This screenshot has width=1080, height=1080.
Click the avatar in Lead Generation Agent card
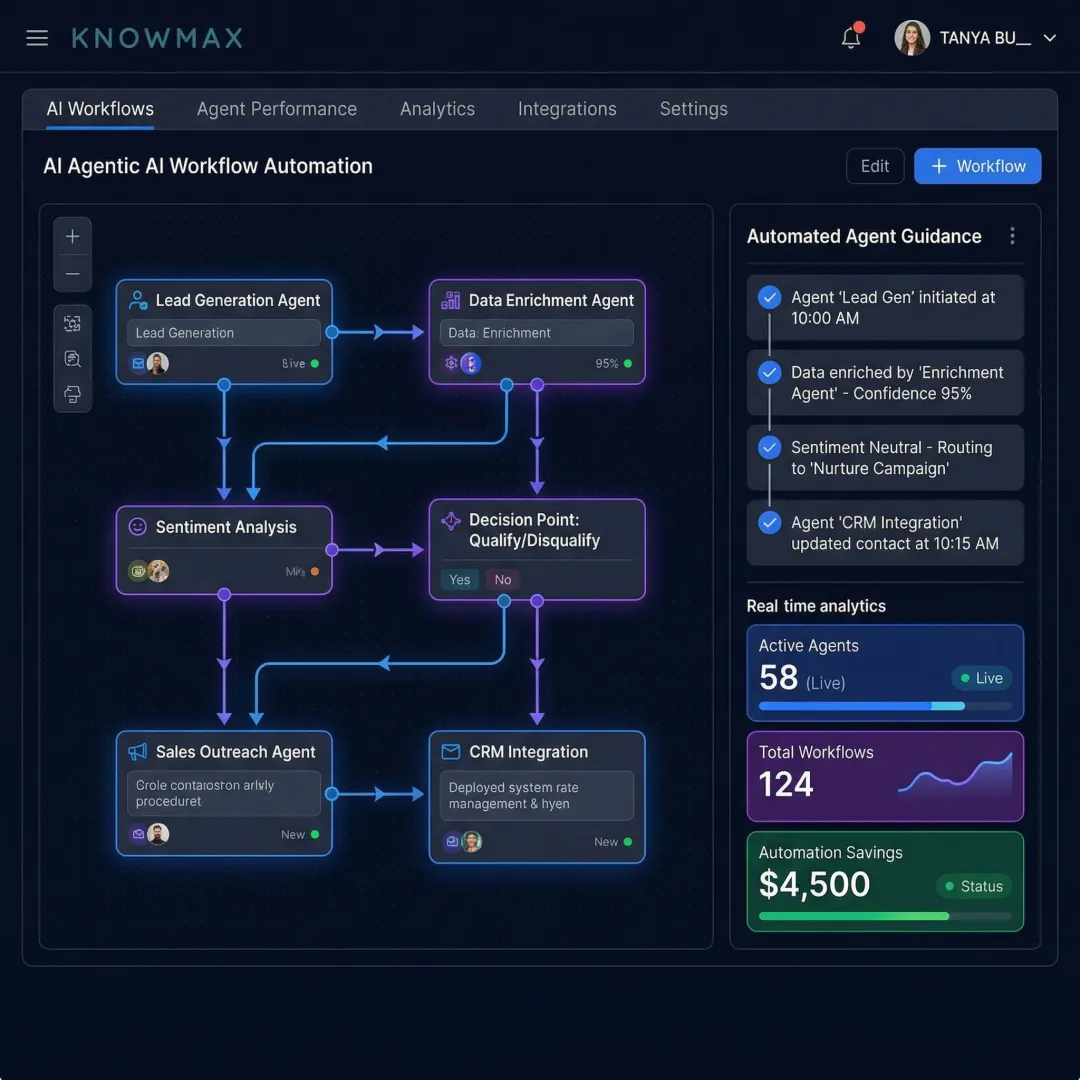[x=158, y=363]
